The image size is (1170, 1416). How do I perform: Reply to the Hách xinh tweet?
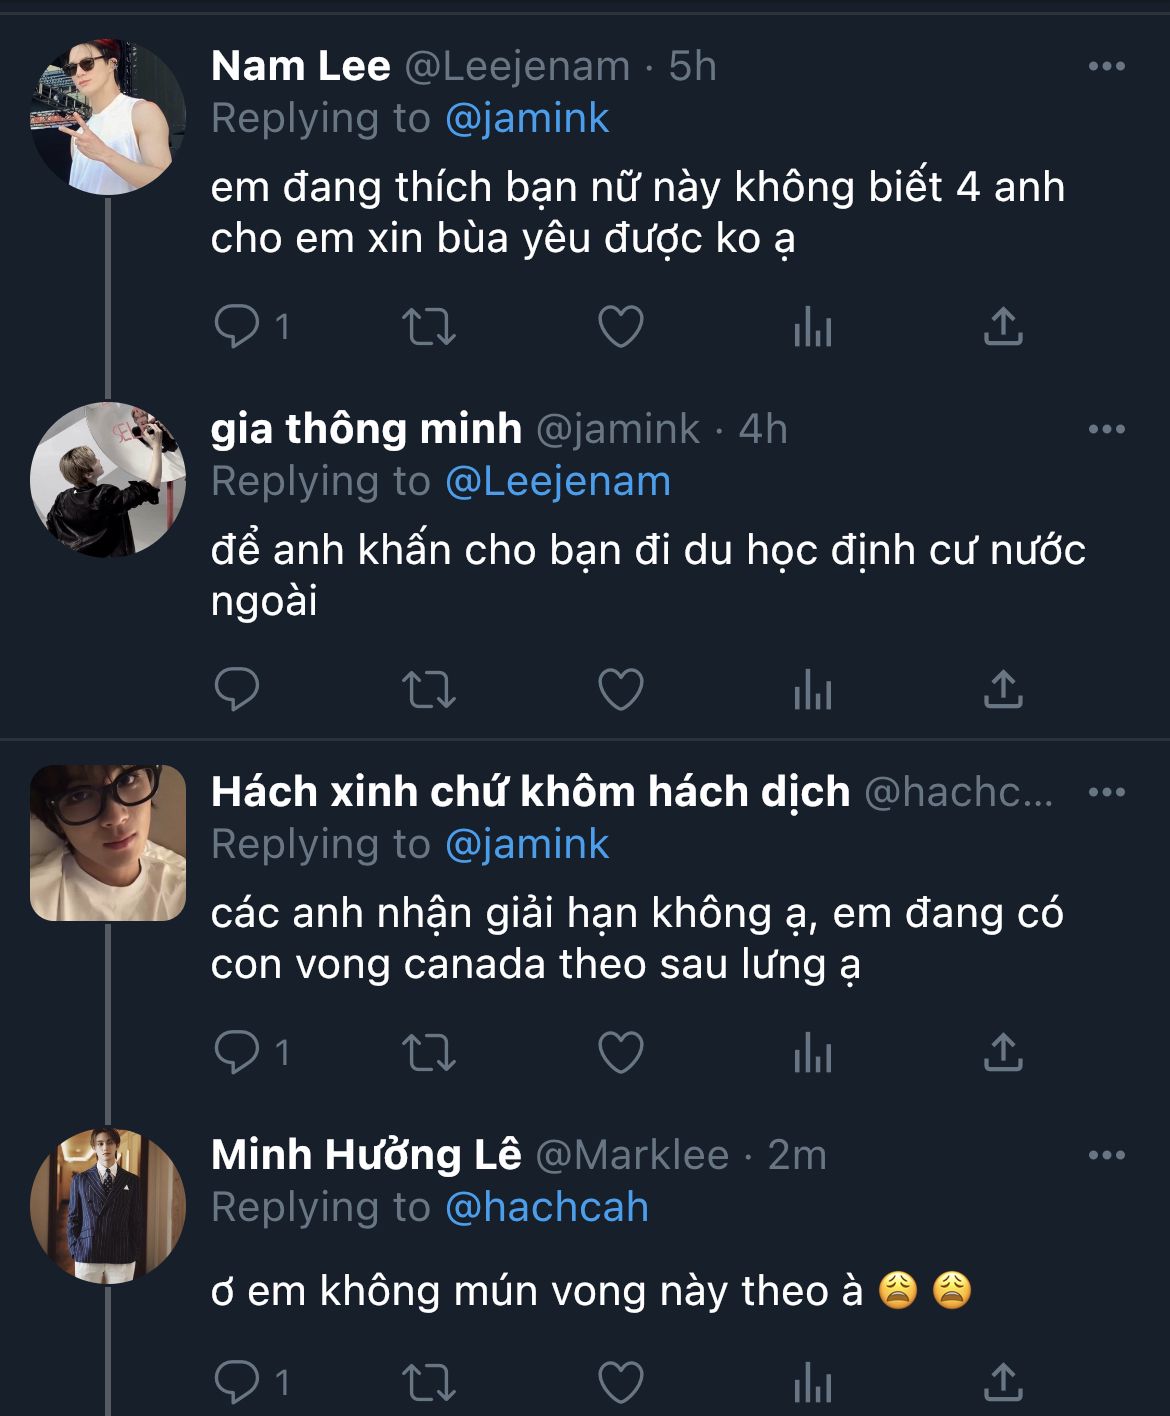238,1052
